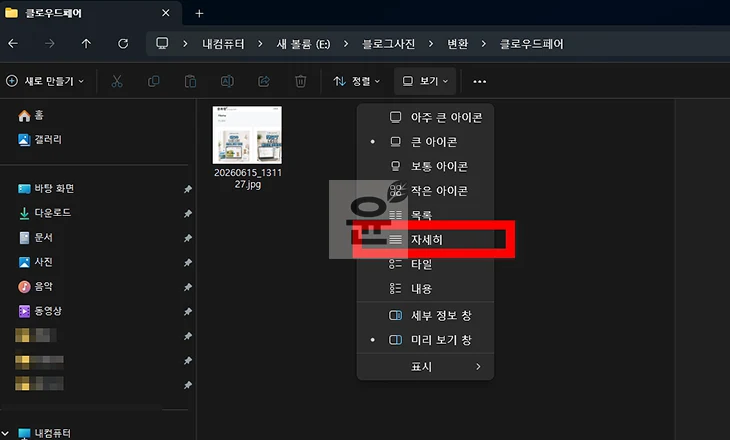Expand chevron after 내컴퓨터 breadcrumb
The width and height of the screenshot is (730, 440).
click(260, 44)
